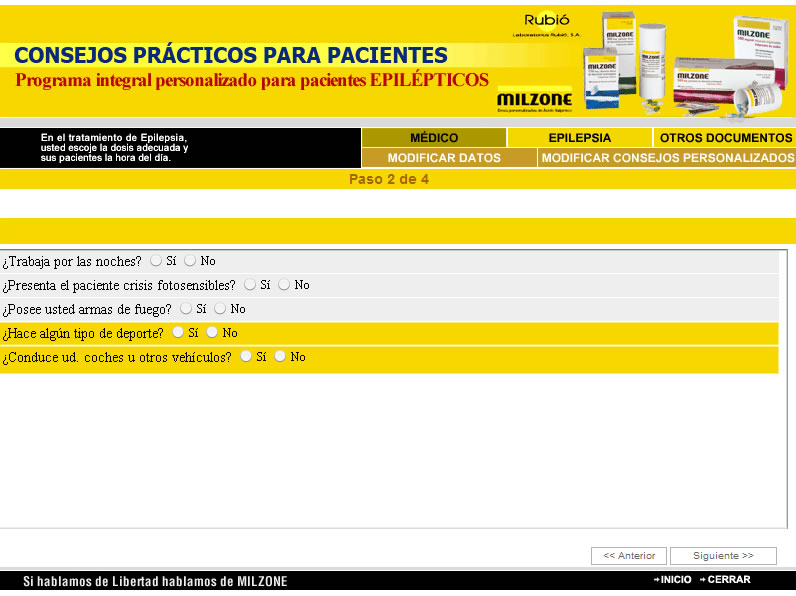This screenshot has width=796, height=596.
Task: Switch to the EPILEPSIA tab
Action: (580, 138)
